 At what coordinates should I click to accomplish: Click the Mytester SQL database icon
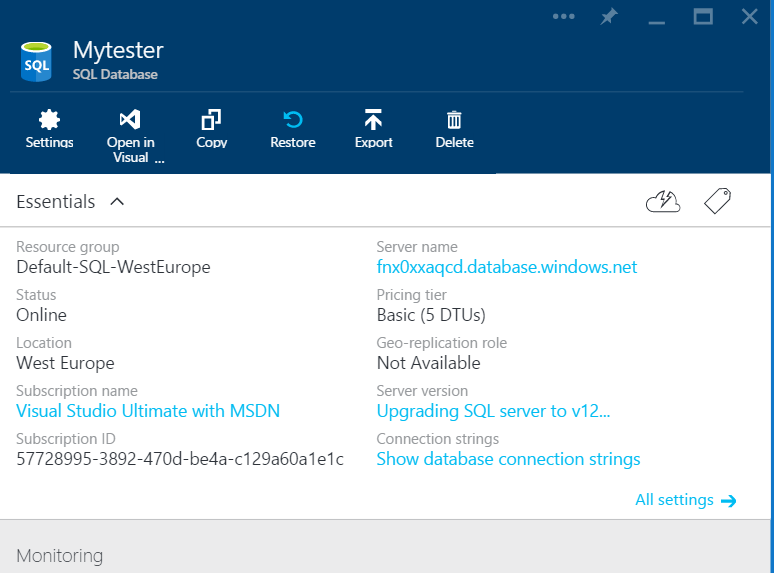pyautogui.click(x=37, y=61)
